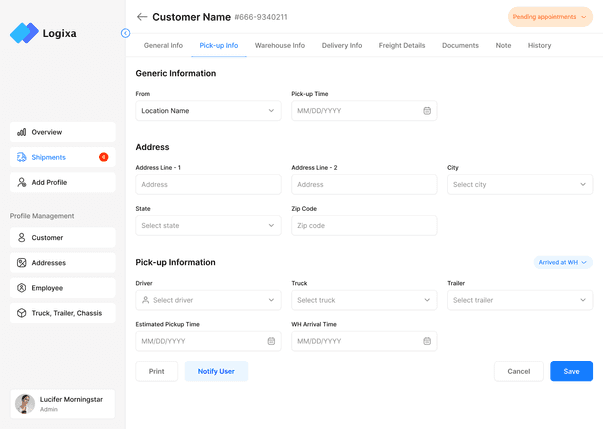Open the Freight Details tab
This screenshot has width=603, height=429.
click(x=401, y=45)
